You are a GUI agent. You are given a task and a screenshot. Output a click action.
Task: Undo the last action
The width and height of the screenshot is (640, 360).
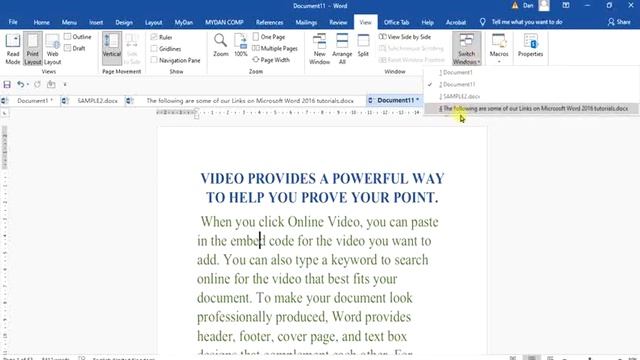(x=20, y=84)
